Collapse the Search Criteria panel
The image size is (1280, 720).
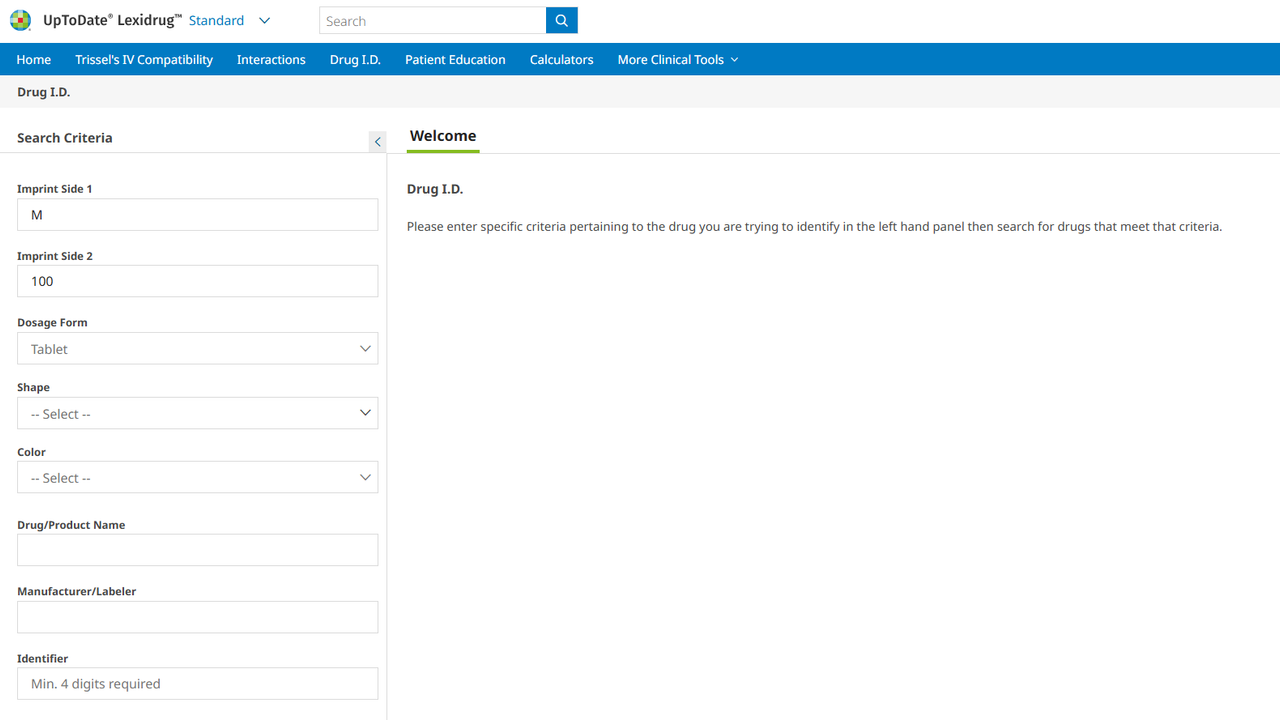click(x=377, y=142)
